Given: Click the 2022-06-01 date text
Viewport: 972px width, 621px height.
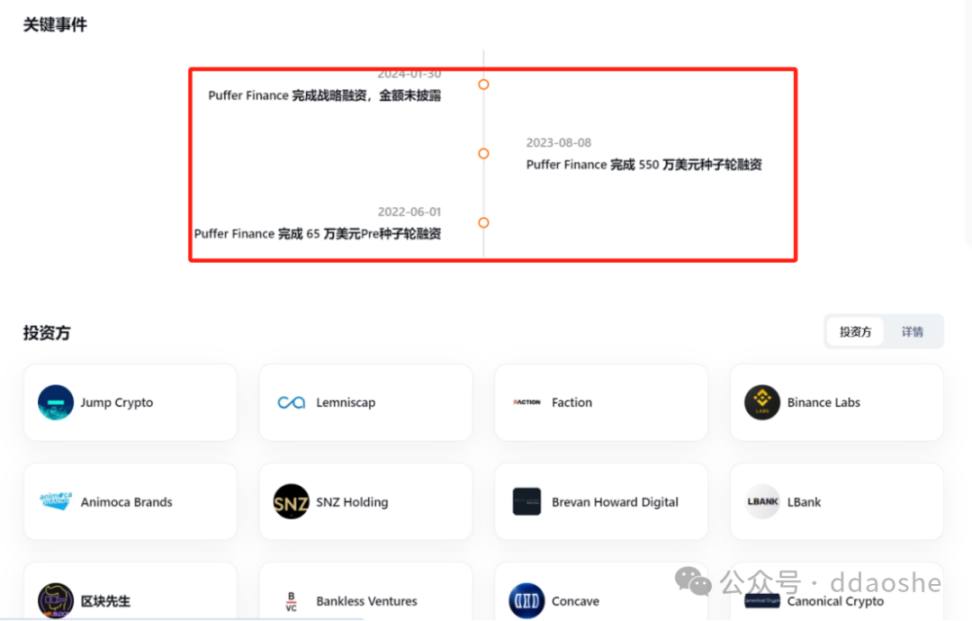Looking at the screenshot, I should point(409,212).
